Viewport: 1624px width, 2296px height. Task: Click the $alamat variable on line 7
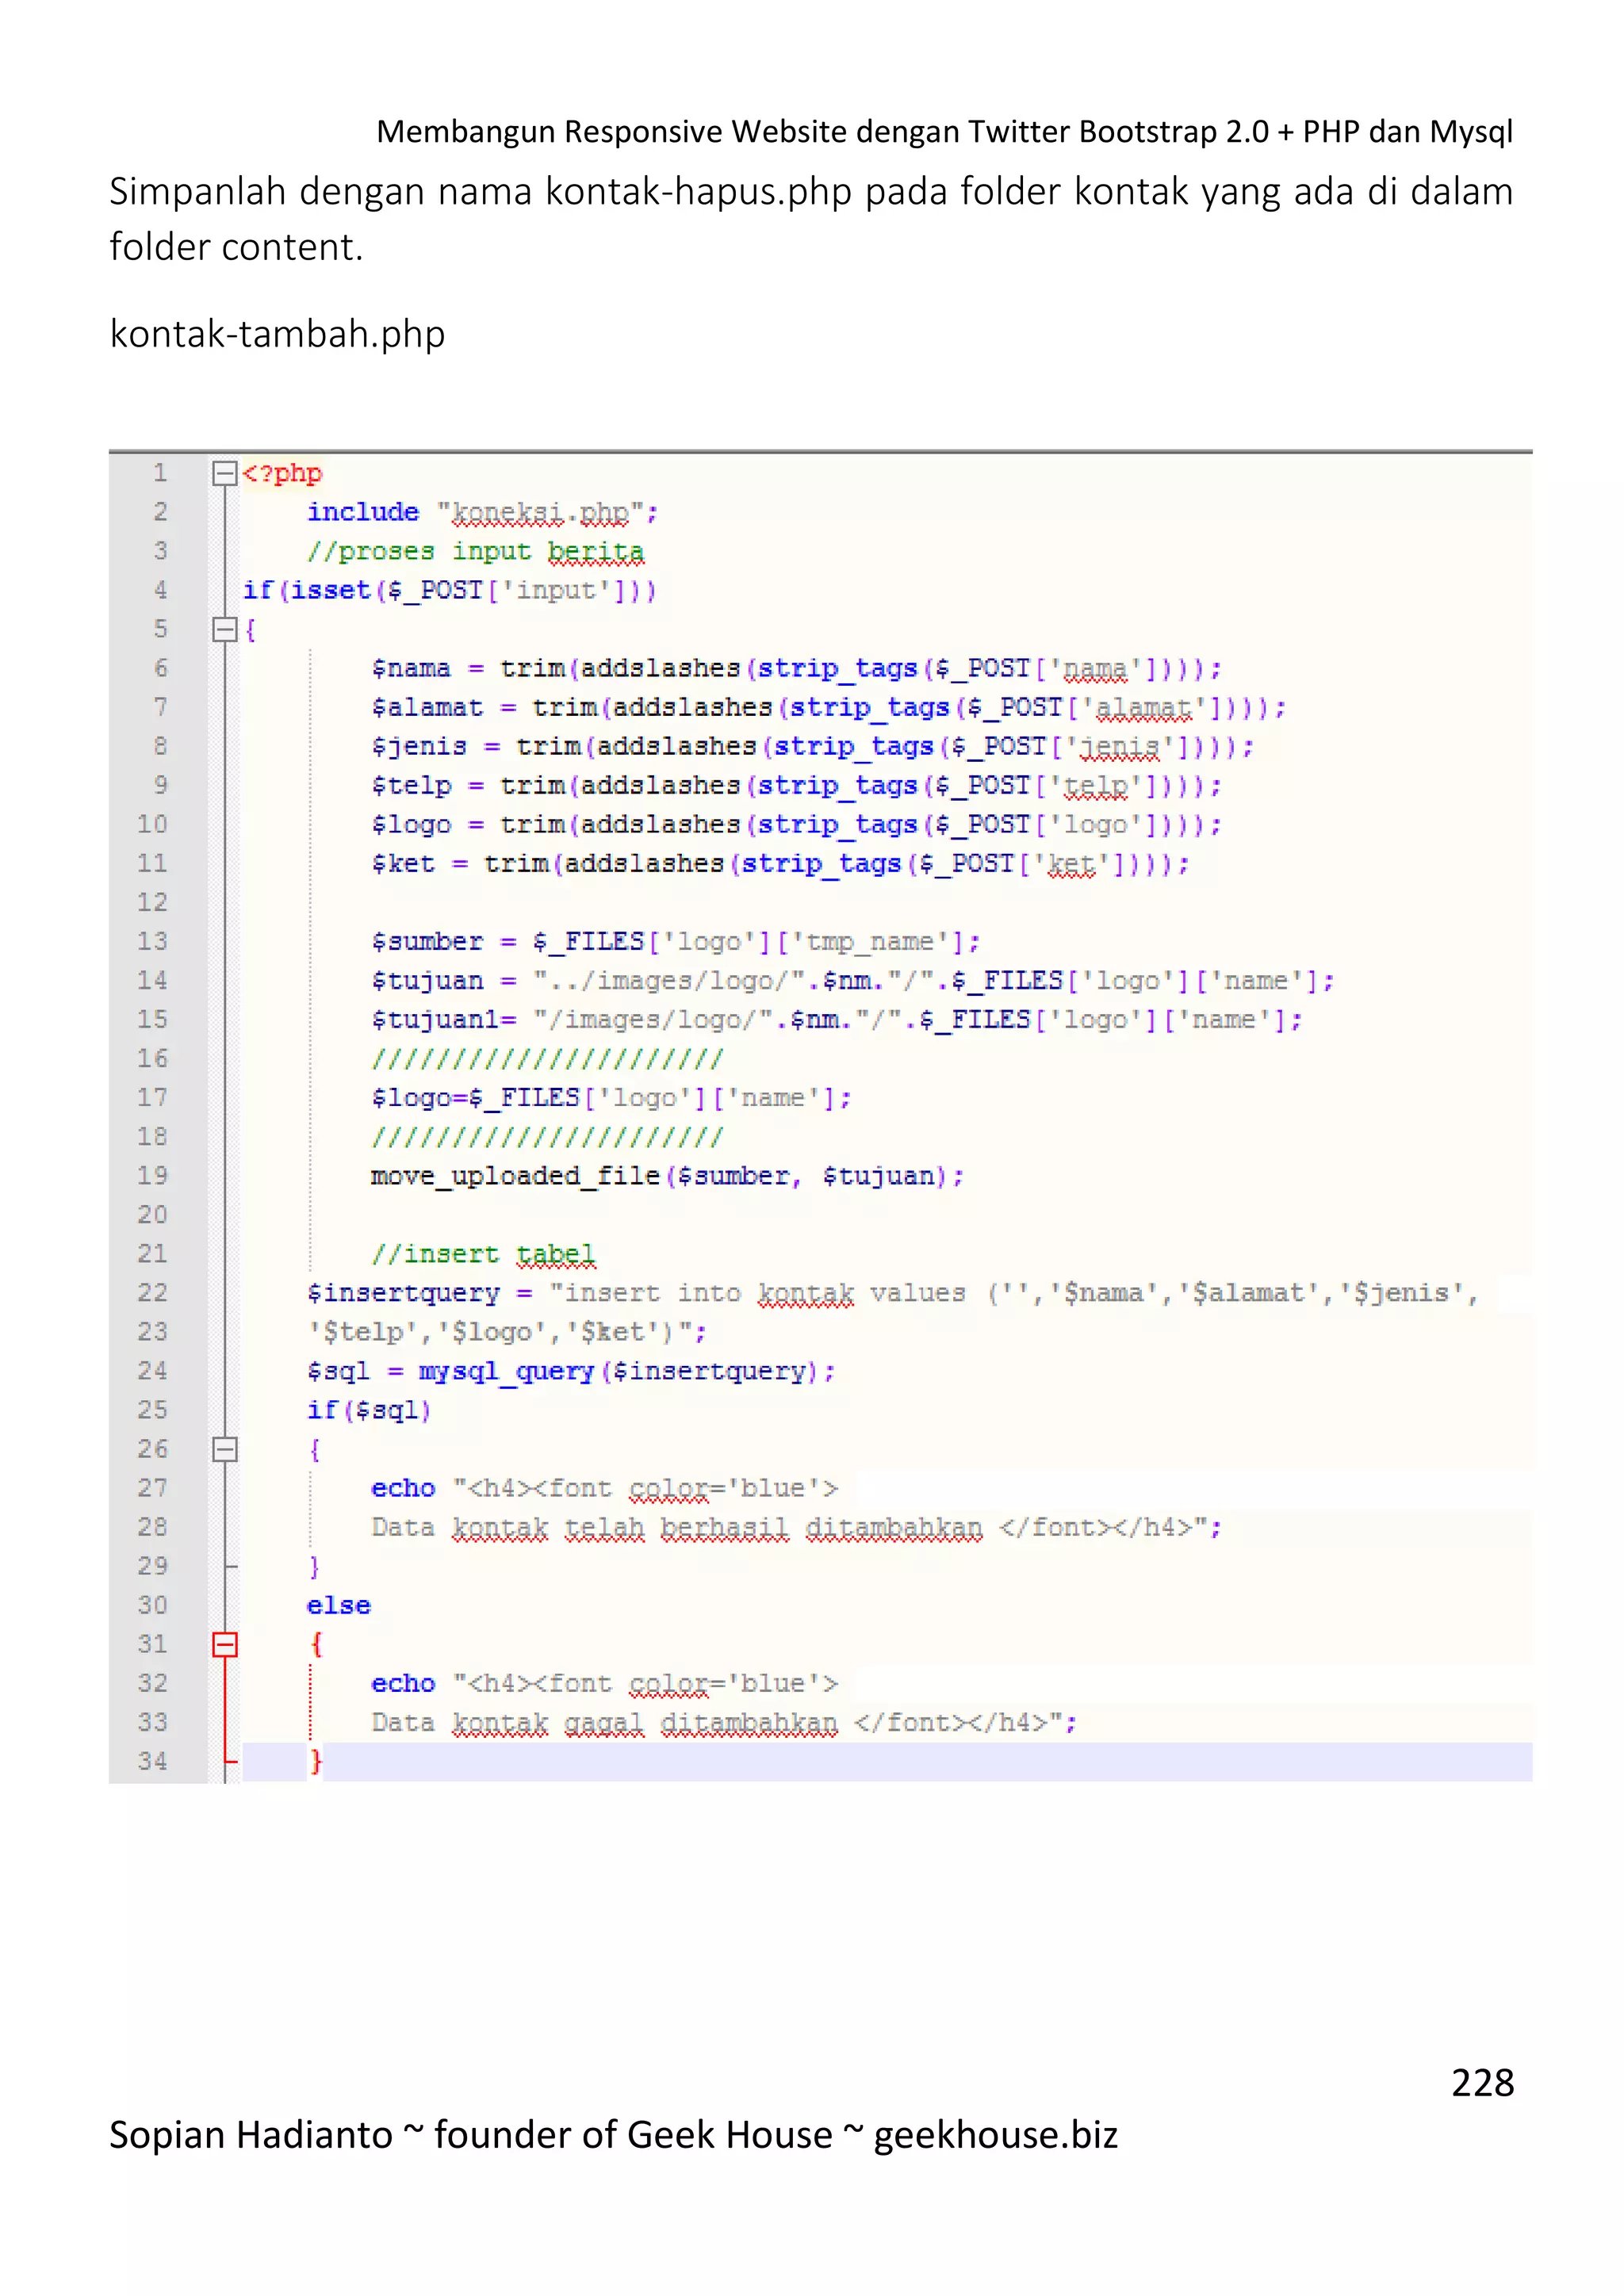point(427,708)
